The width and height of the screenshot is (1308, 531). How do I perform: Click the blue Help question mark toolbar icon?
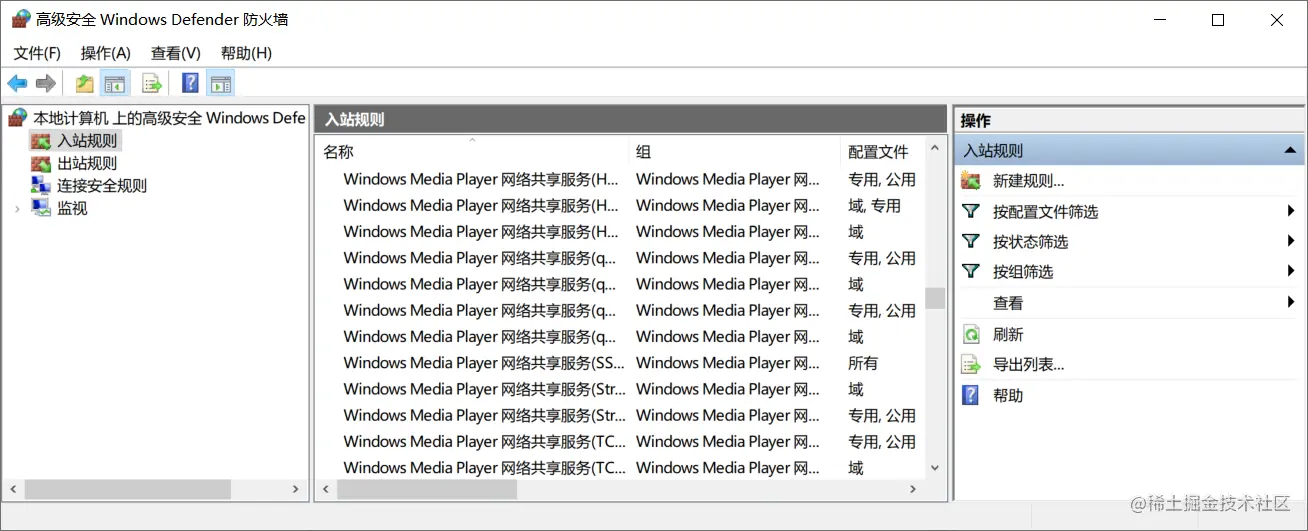point(190,83)
